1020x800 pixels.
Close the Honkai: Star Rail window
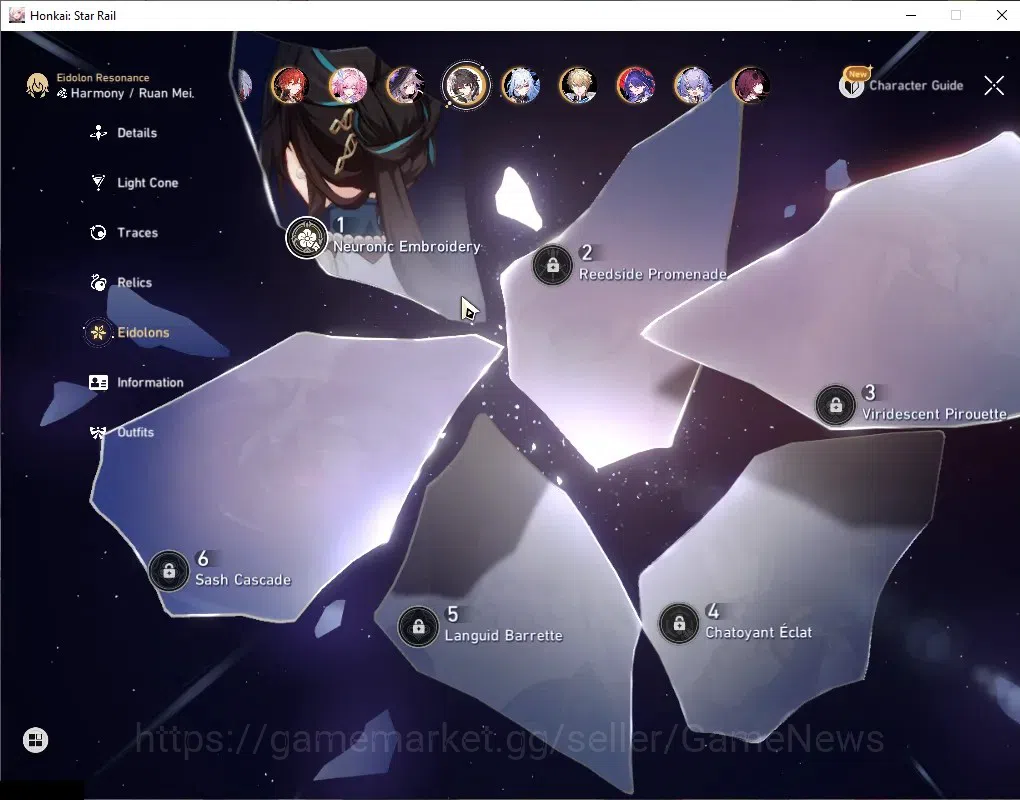(x=1002, y=15)
